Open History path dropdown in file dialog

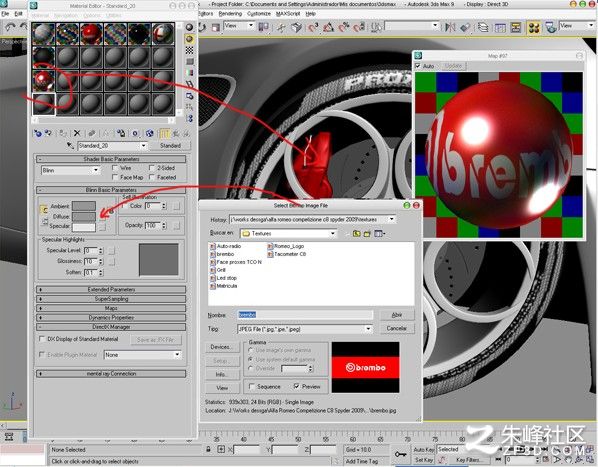pyautogui.click(x=392, y=219)
